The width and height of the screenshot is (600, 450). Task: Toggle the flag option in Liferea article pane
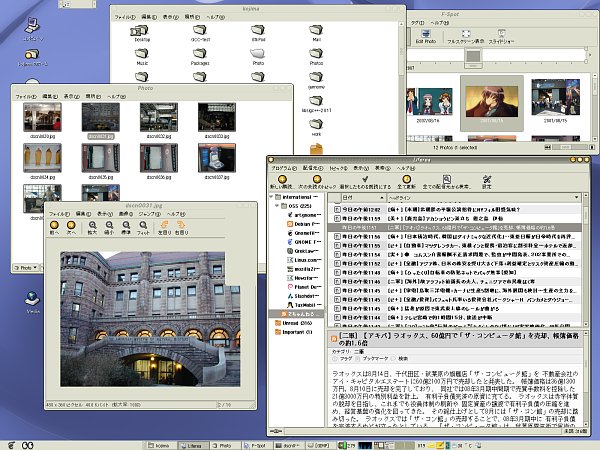pos(342,359)
